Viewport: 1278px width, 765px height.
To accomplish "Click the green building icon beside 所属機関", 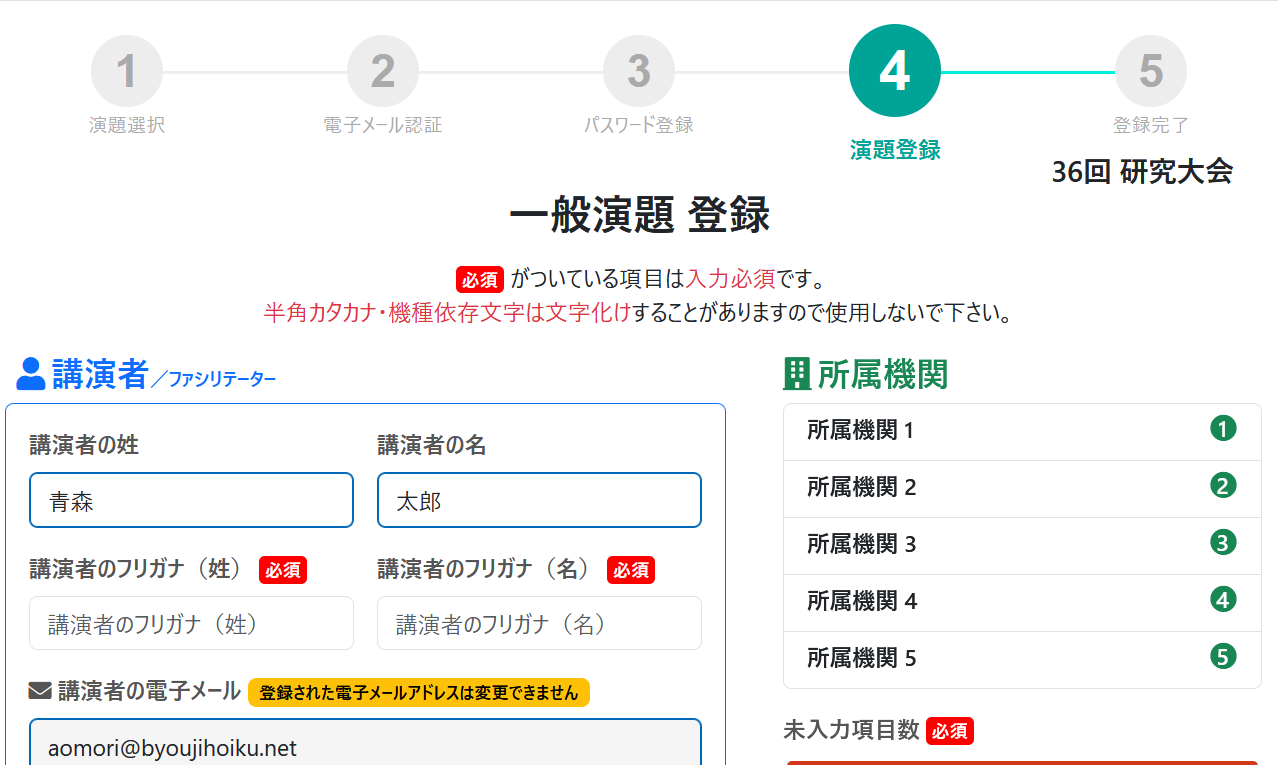I will 797,374.
